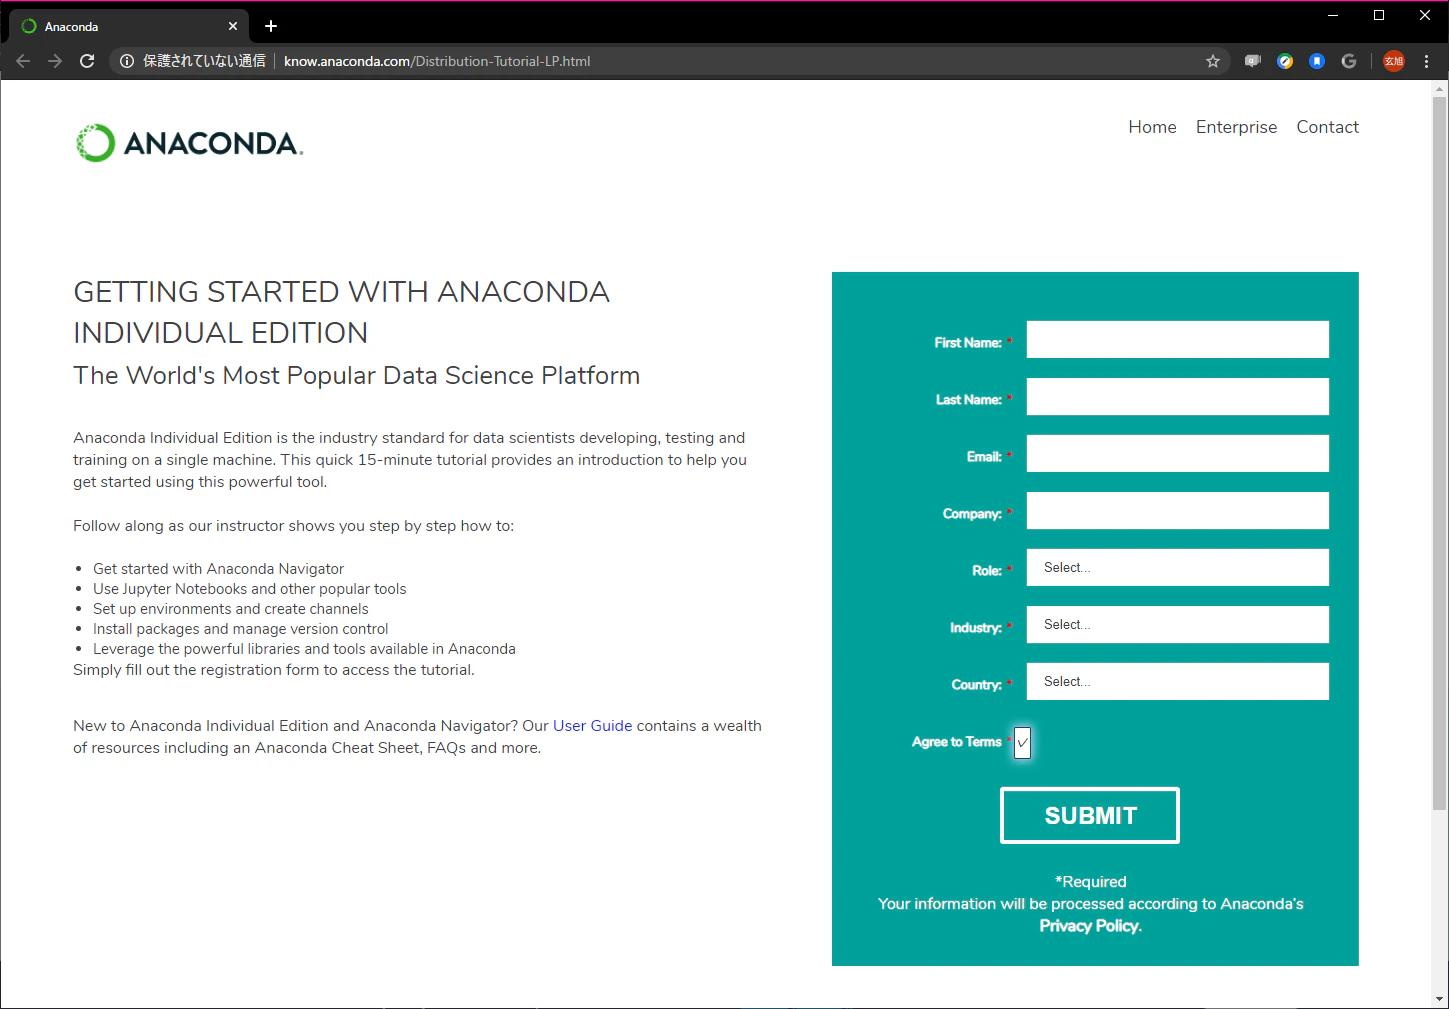The image size is (1449, 1009).
Task: Select the Anaconda browser tab
Action: (130, 26)
